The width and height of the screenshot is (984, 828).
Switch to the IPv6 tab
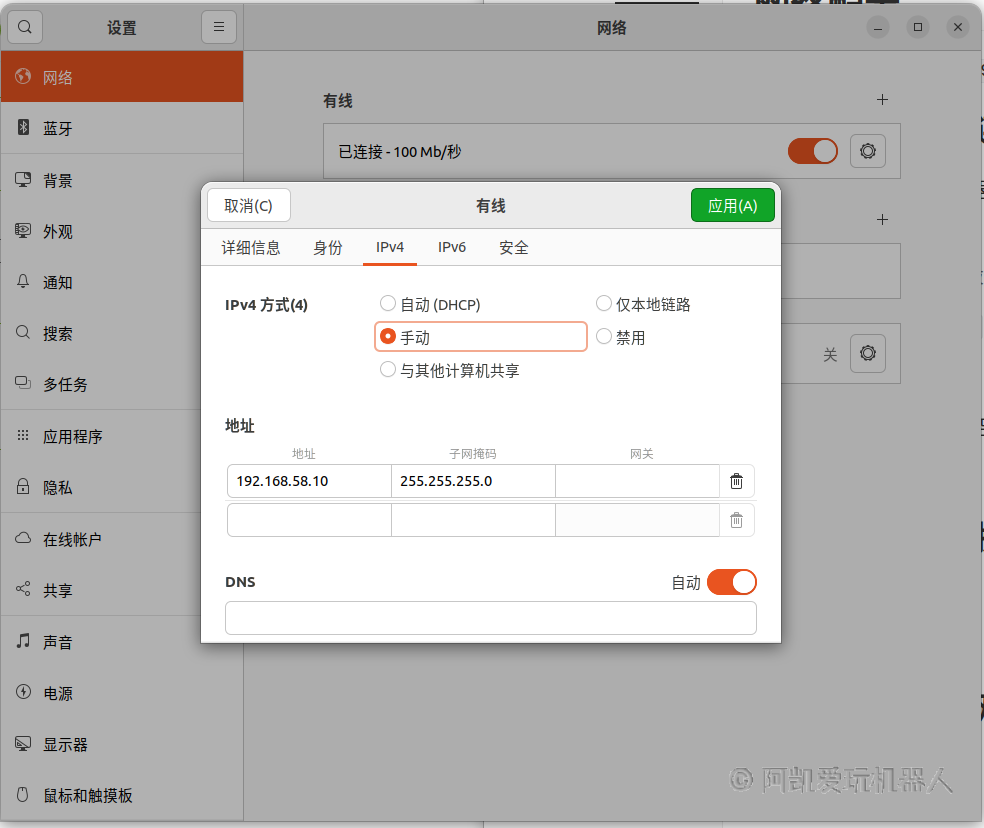coord(452,247)
